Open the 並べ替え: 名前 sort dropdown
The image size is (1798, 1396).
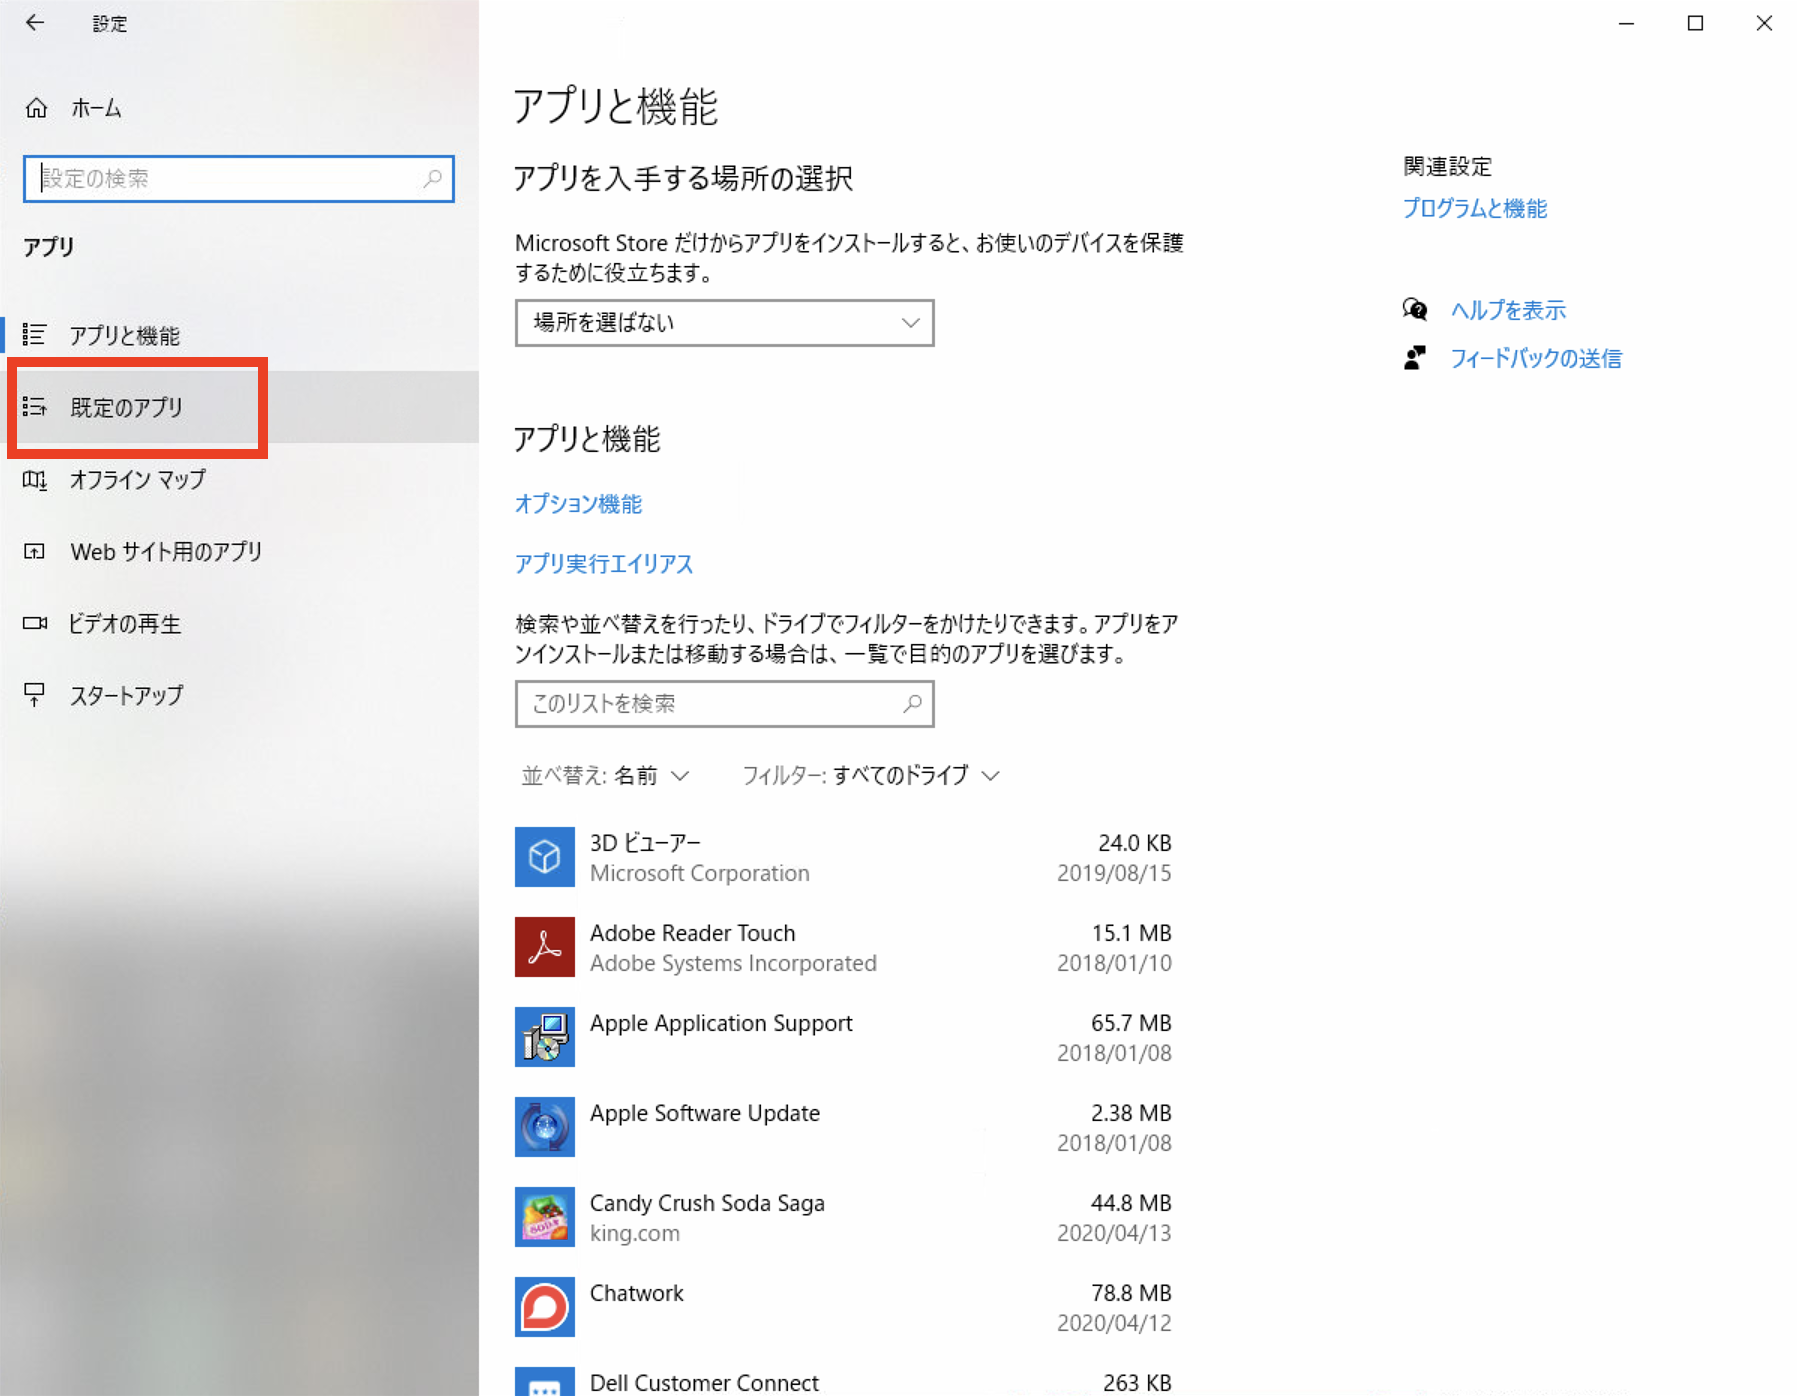(605, 776)
